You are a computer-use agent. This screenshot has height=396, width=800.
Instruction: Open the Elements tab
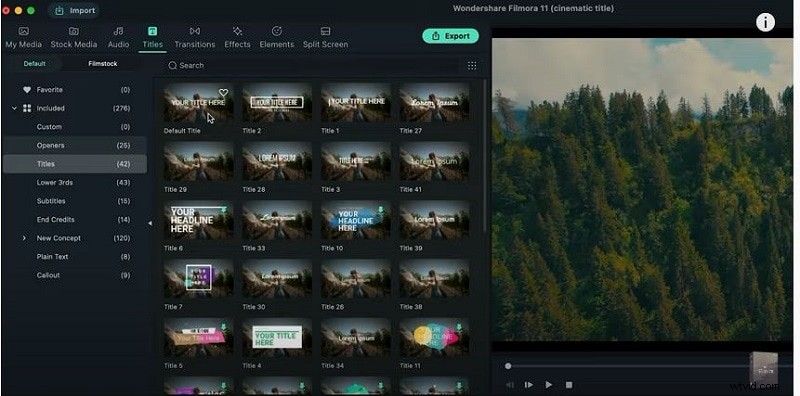pyautogui.click(x=277, y=38)
